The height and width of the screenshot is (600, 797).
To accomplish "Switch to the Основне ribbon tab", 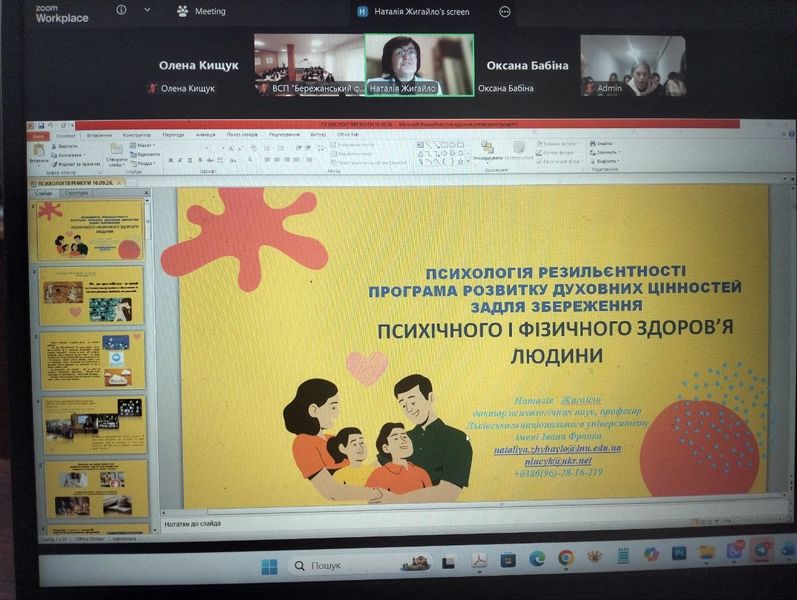I will pyautogui.click(x=65, y=136).
